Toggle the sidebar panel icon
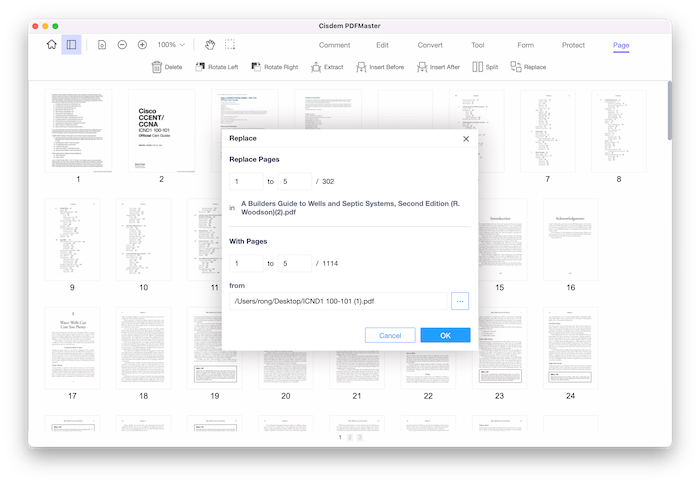This screenshot has height=484, width=700. tap(71, 45)
